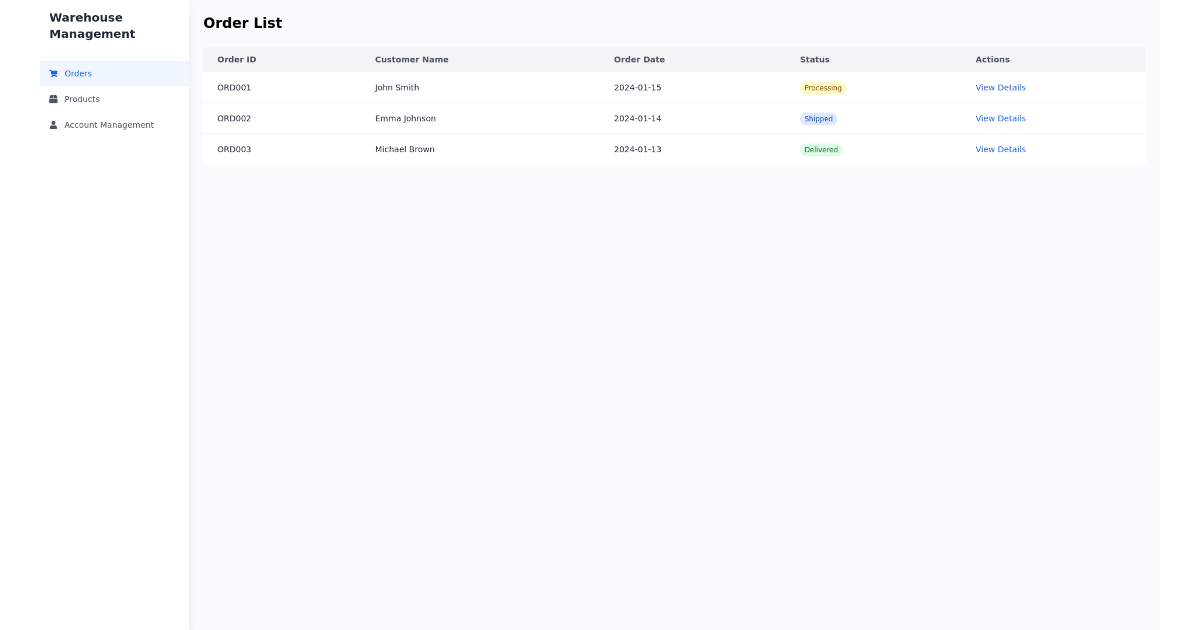View details of order ORD003
Viewport: 1200px width, 630px height.
(1000, 149)
